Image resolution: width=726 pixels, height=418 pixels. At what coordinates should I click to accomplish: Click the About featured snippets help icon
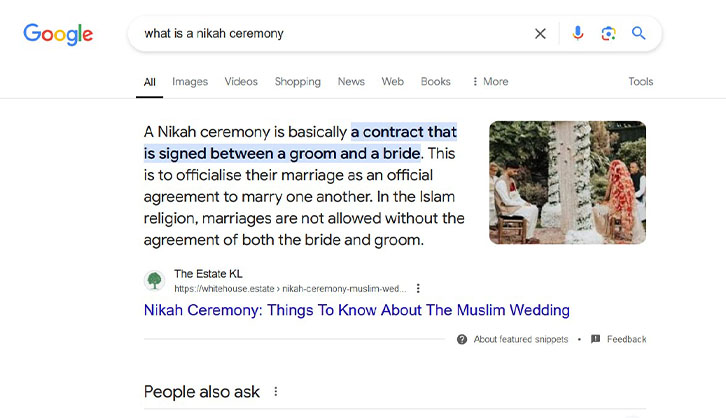[x=462, y=339]
